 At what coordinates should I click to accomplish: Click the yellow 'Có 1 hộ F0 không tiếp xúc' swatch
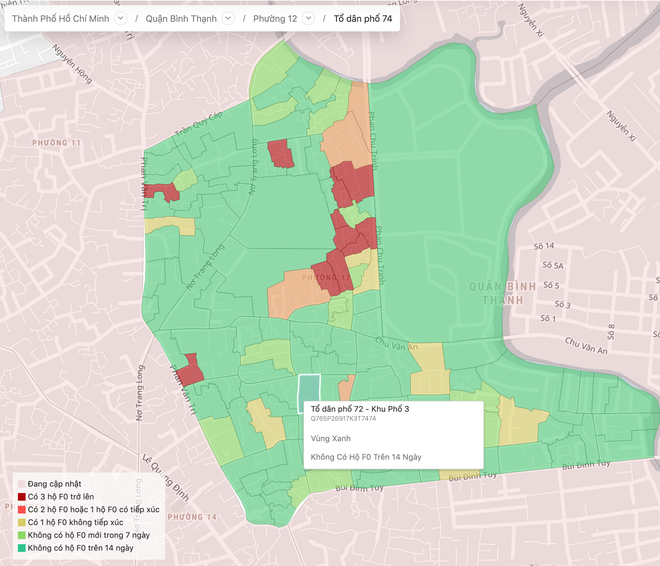(21, 523)
